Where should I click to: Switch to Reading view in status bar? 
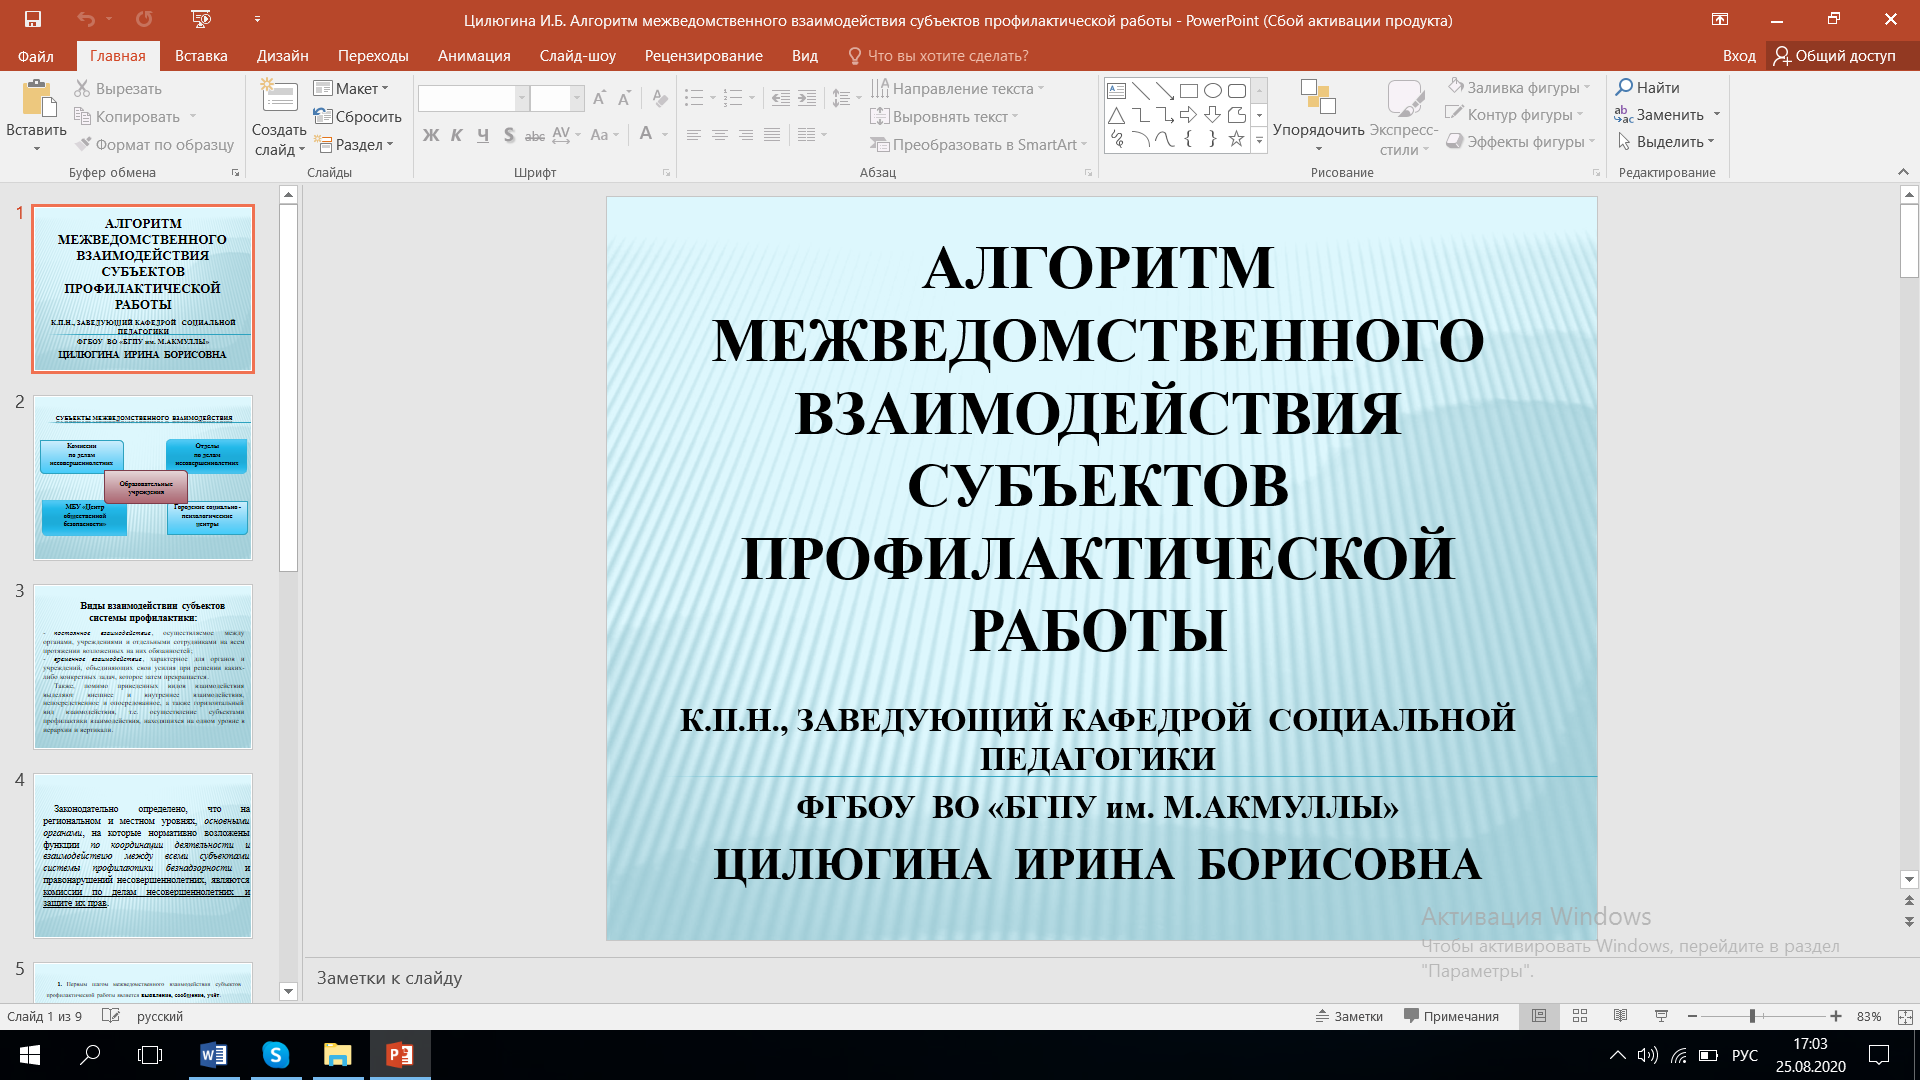[1620, 1016]
